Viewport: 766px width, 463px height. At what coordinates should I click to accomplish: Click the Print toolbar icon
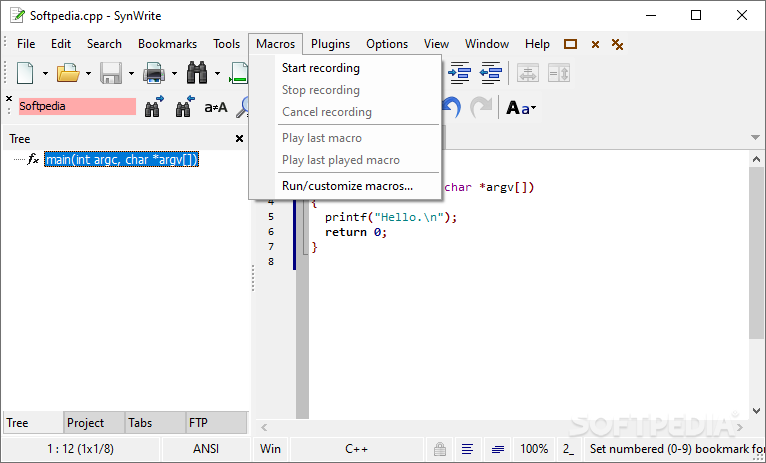tap(154, 73)
